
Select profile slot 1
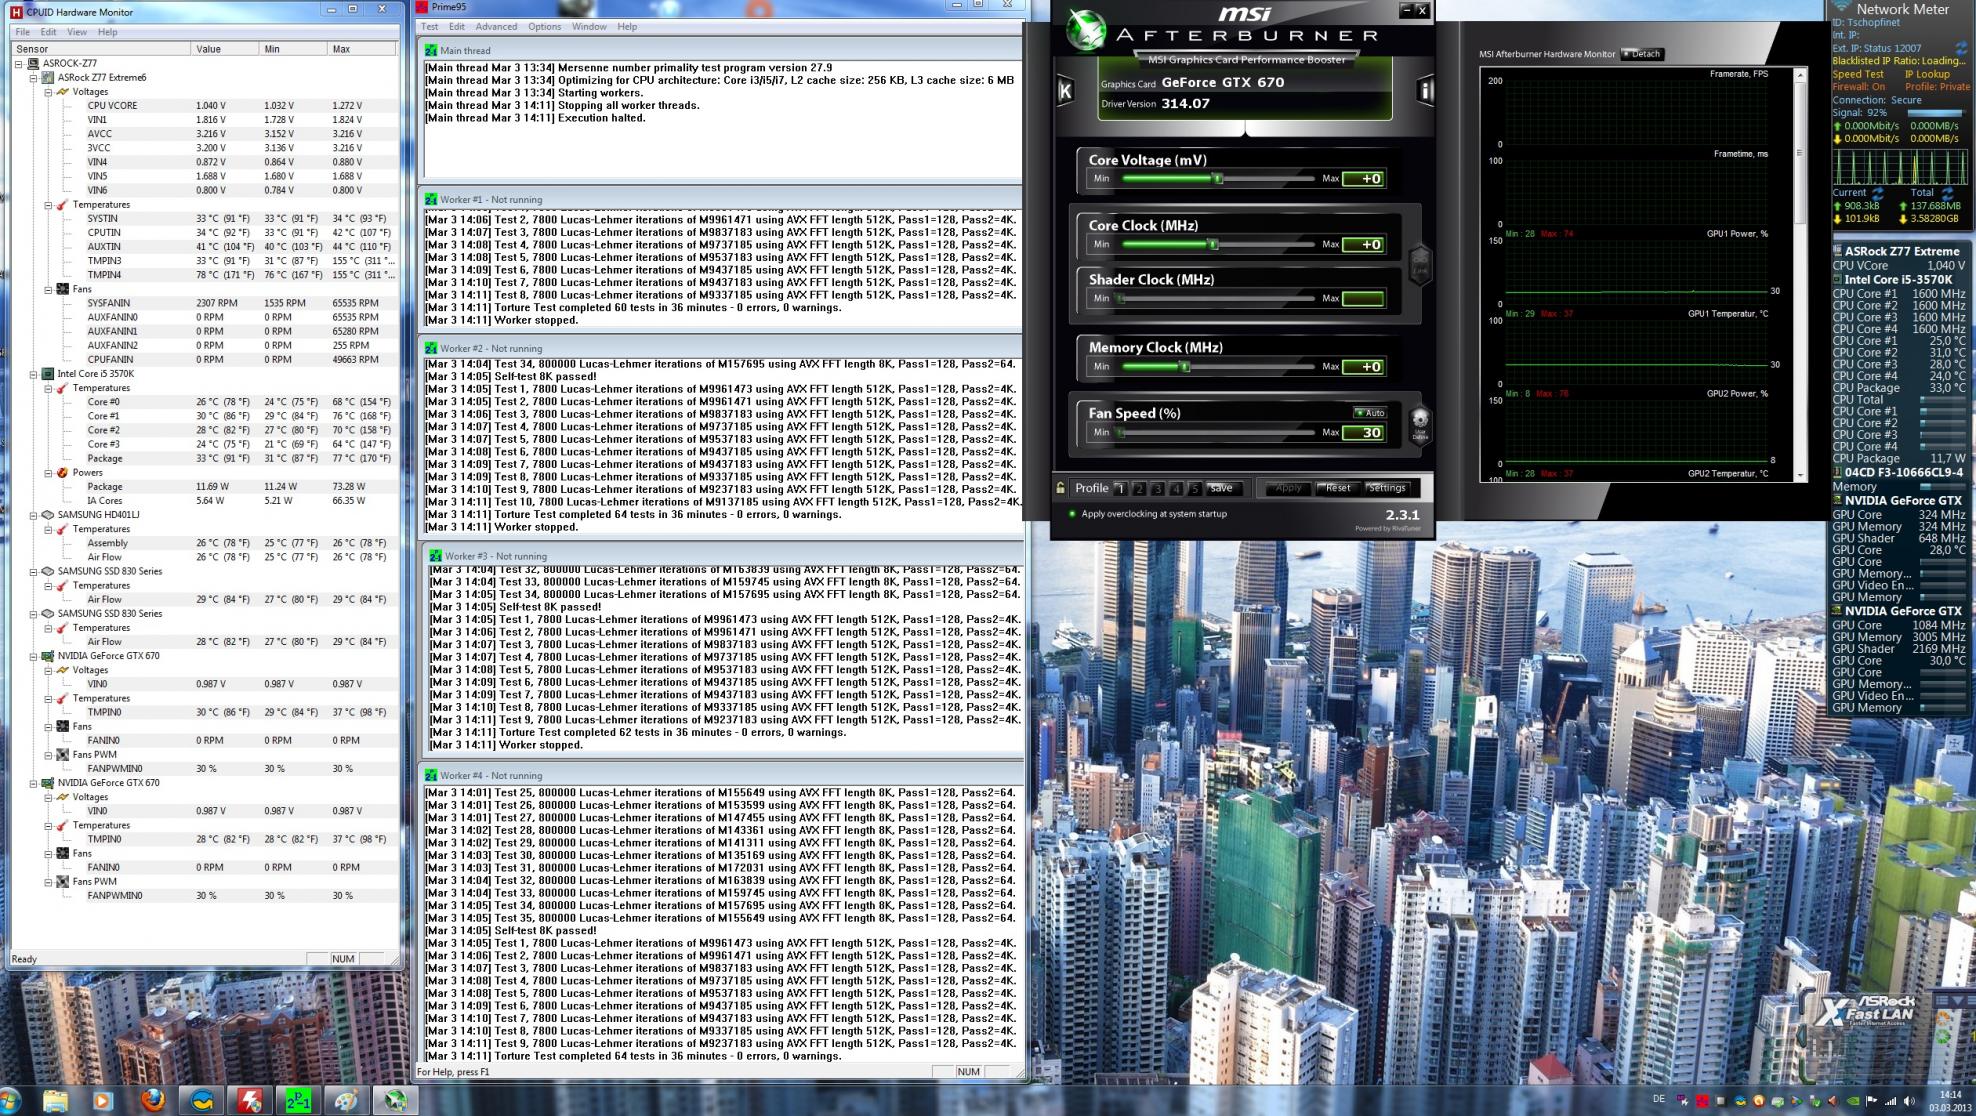[1120, 489]
